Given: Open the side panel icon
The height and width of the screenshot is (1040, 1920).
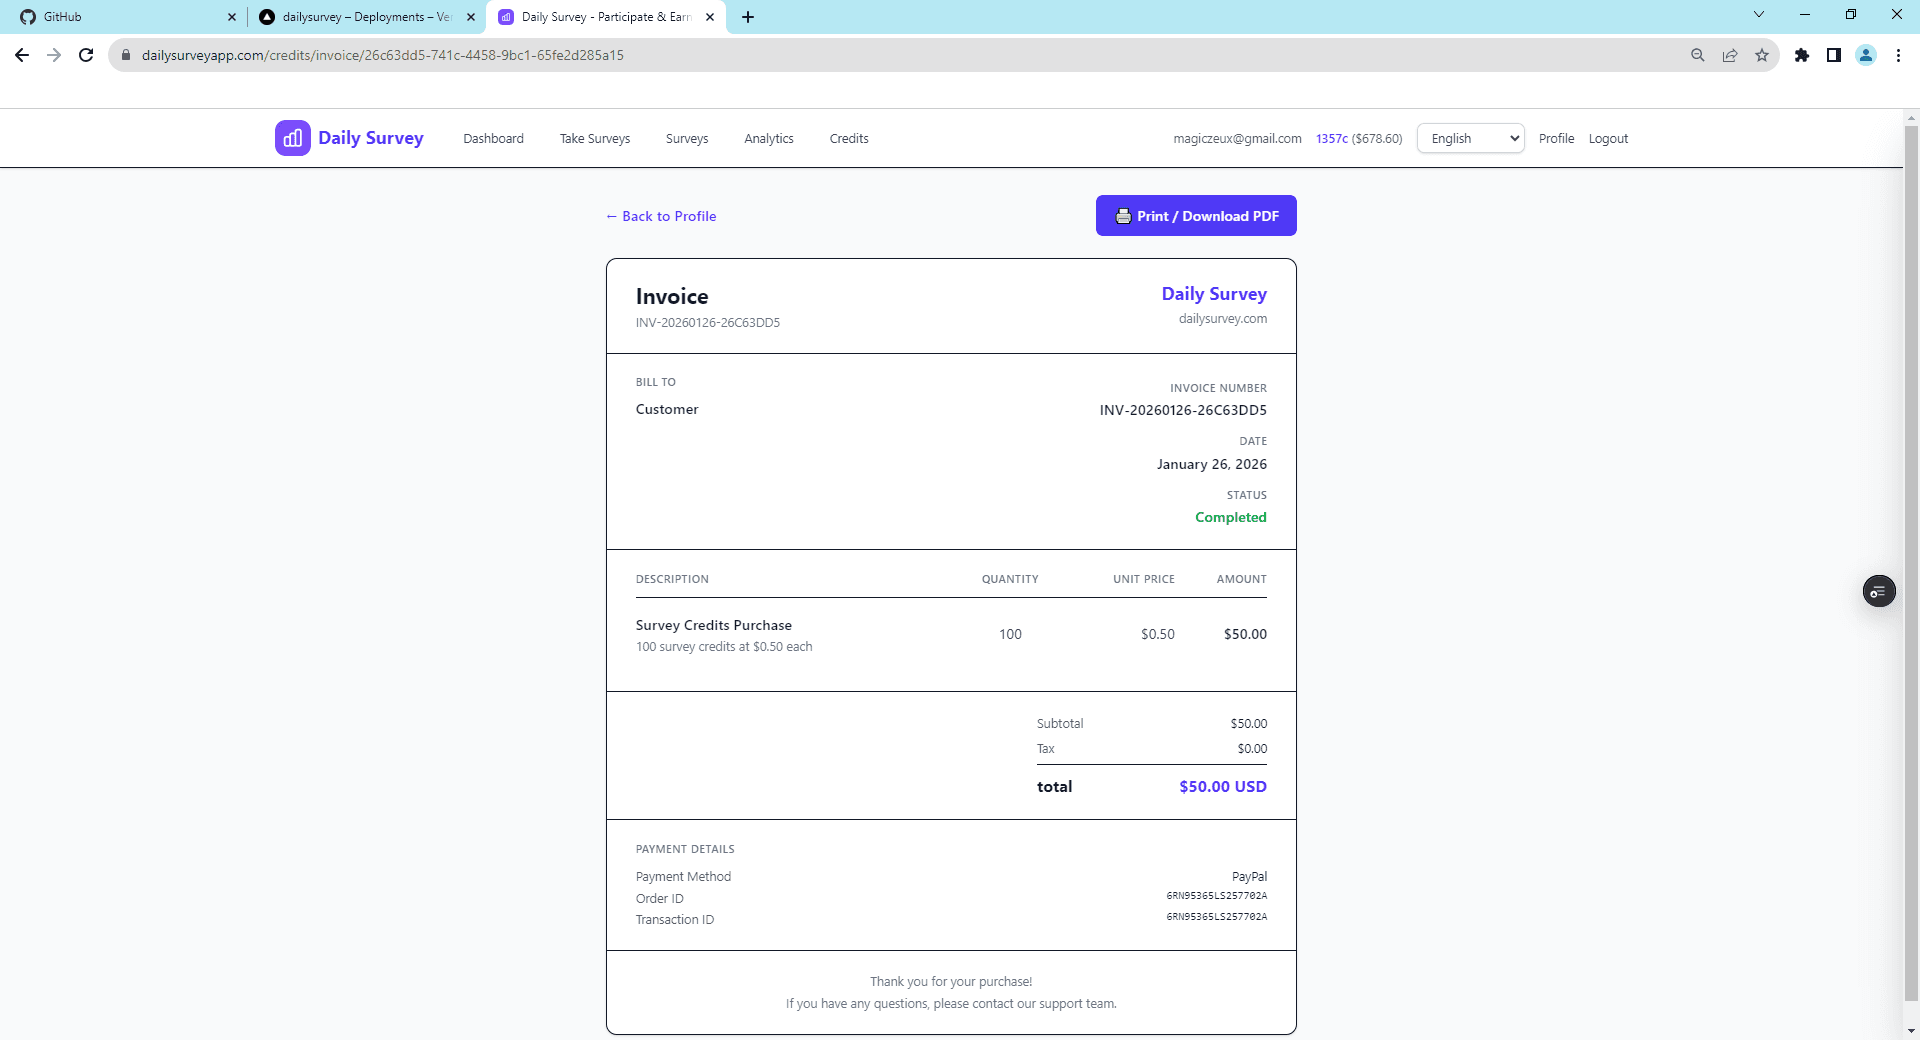Looking at the screenshot, I should tap(1834, 55).
